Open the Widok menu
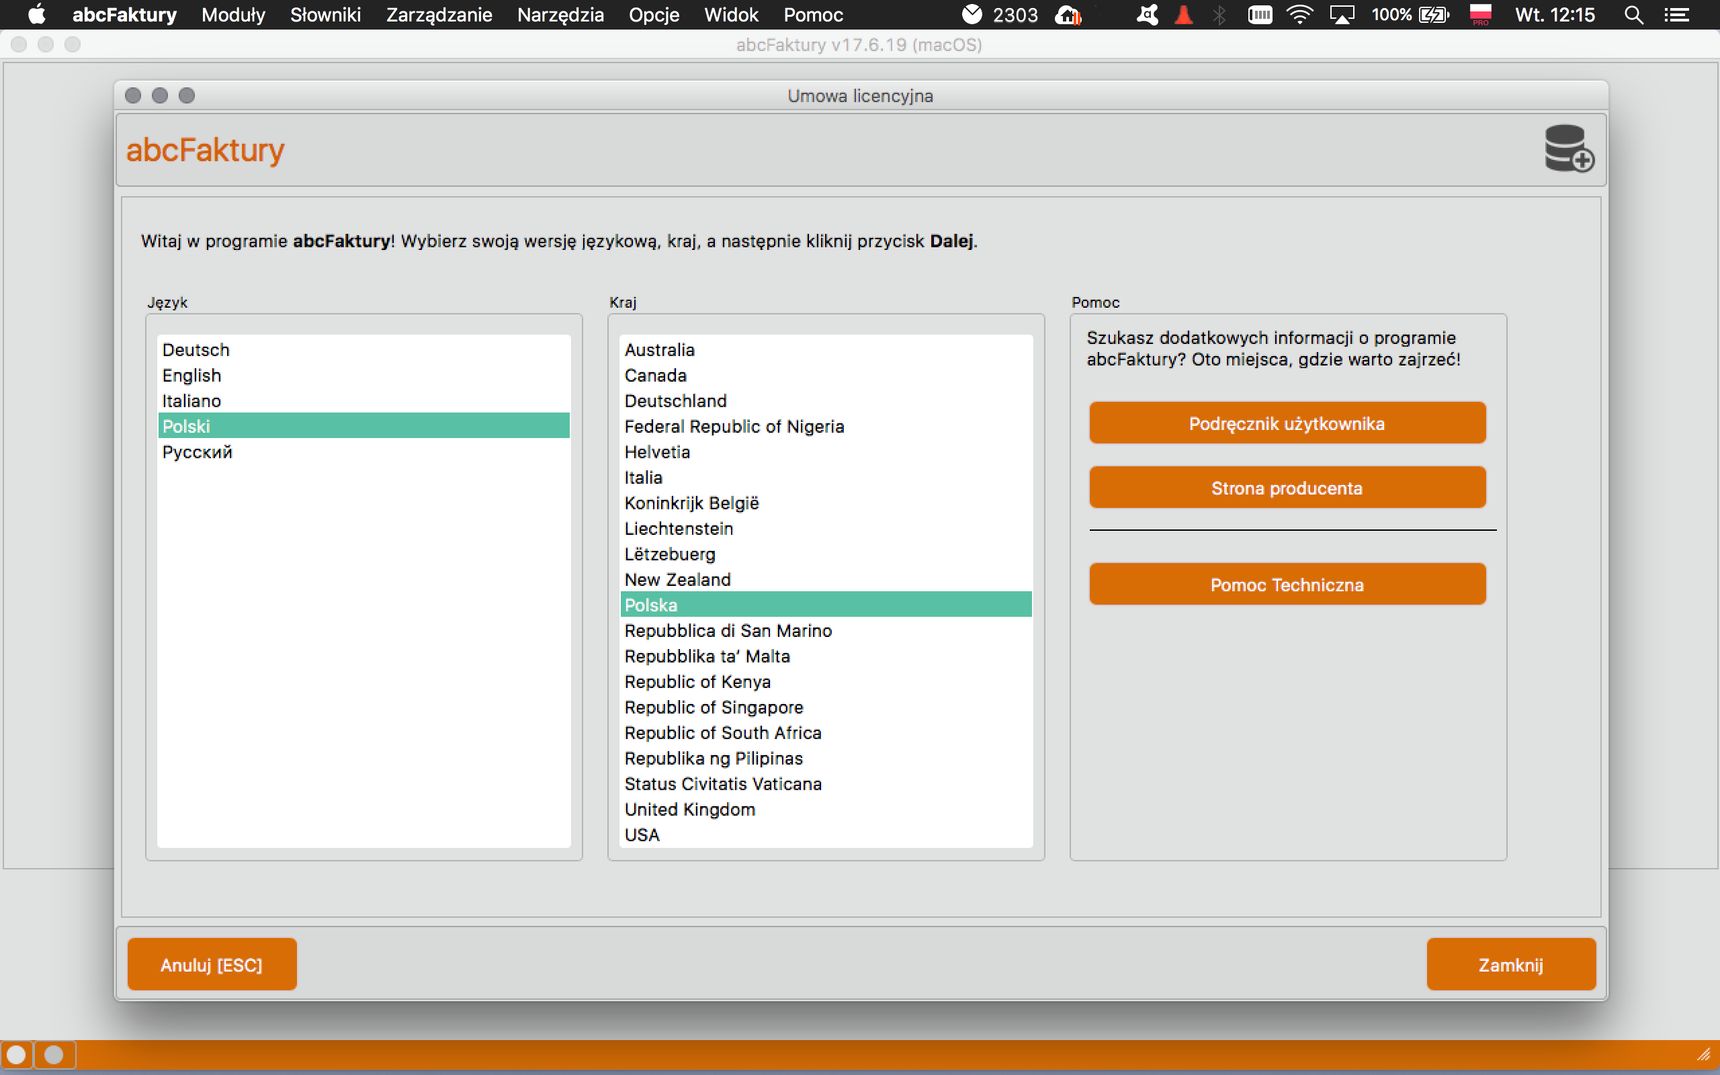The height and width of the screenshot is (1075, 1720). coord(731,15)
